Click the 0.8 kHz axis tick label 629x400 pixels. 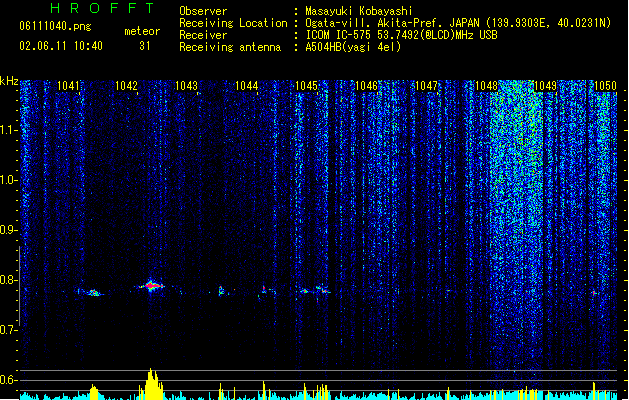[x=8, y=280]
